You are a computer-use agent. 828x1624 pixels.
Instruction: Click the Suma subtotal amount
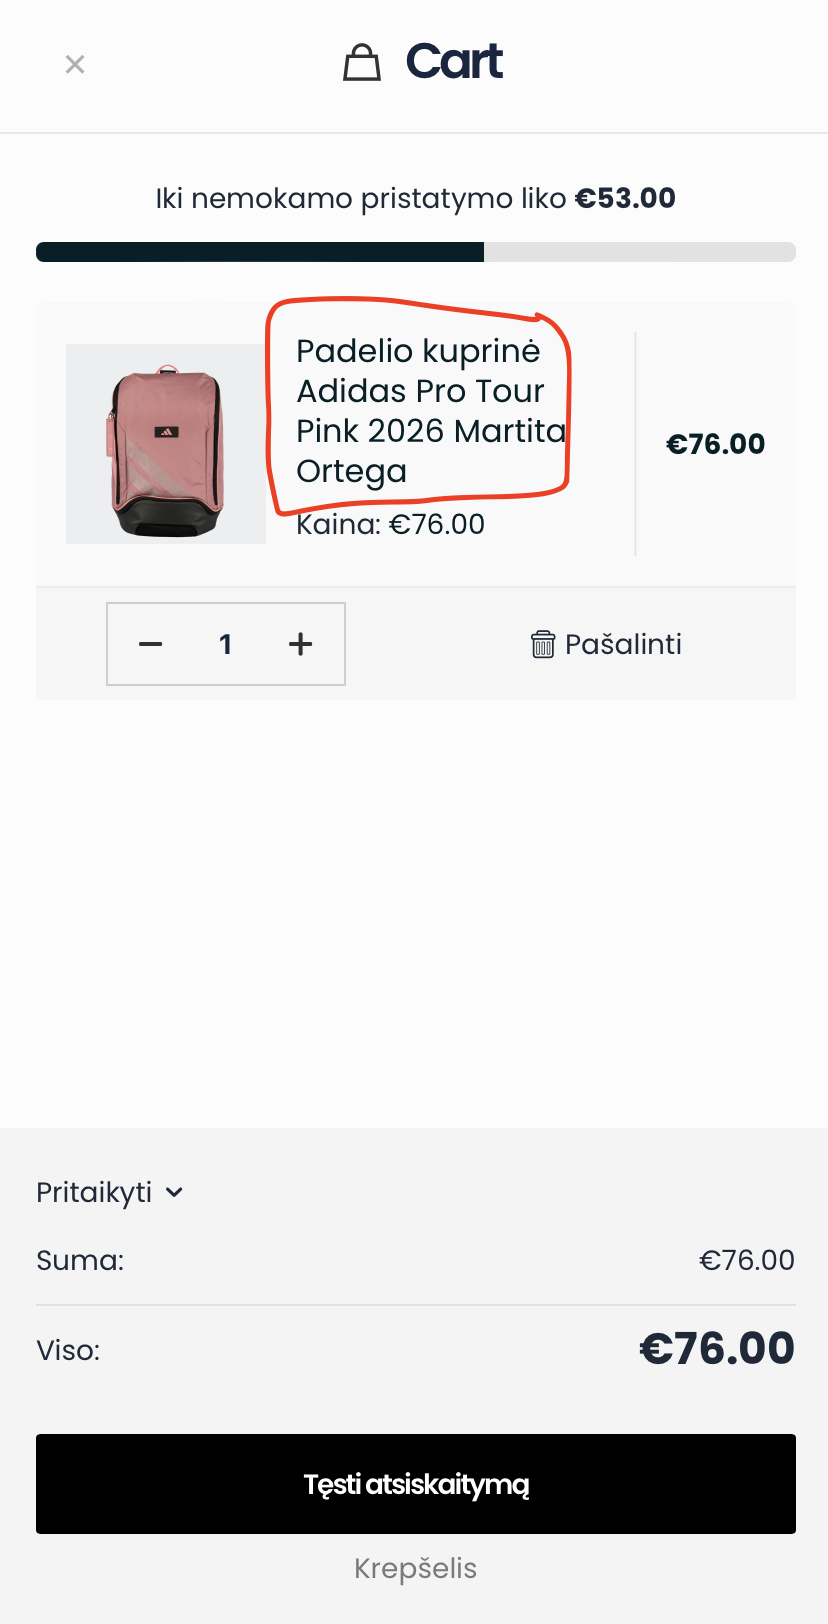[x=746, y=1260]
